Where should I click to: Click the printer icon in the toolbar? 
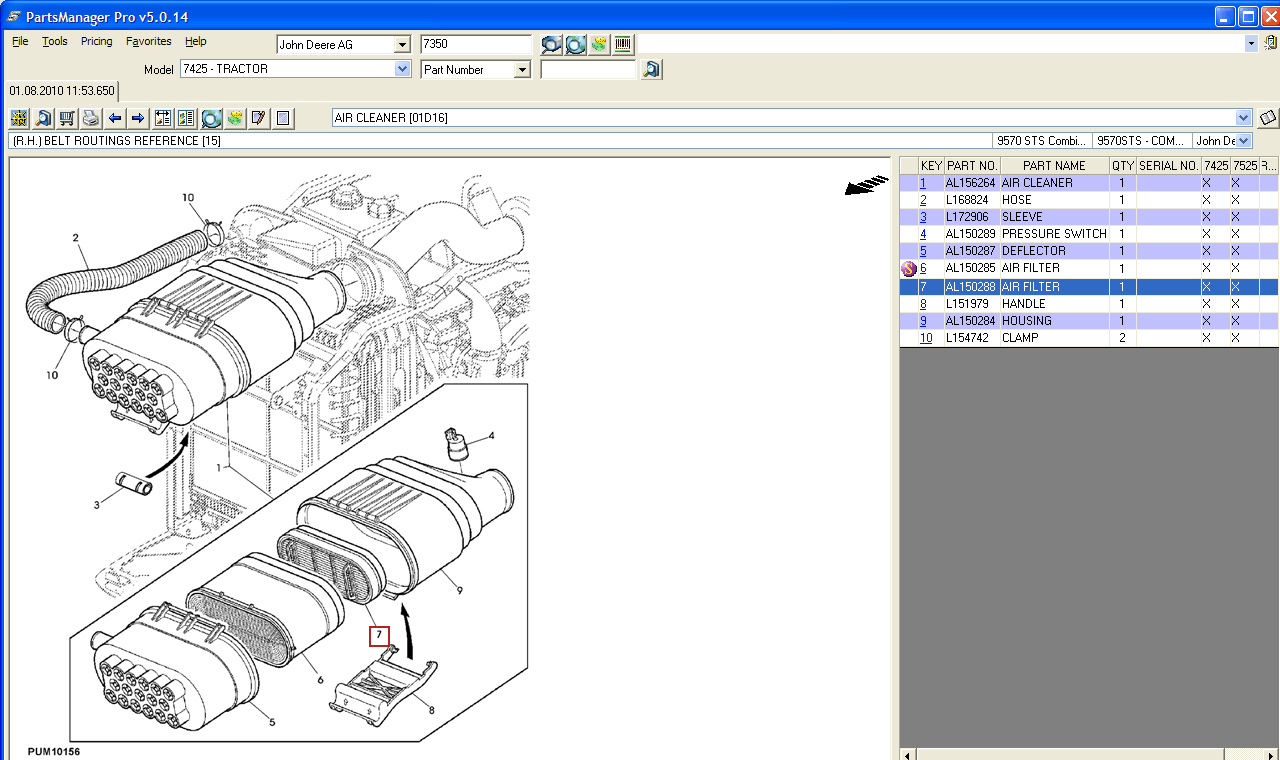tap(91, 118)
